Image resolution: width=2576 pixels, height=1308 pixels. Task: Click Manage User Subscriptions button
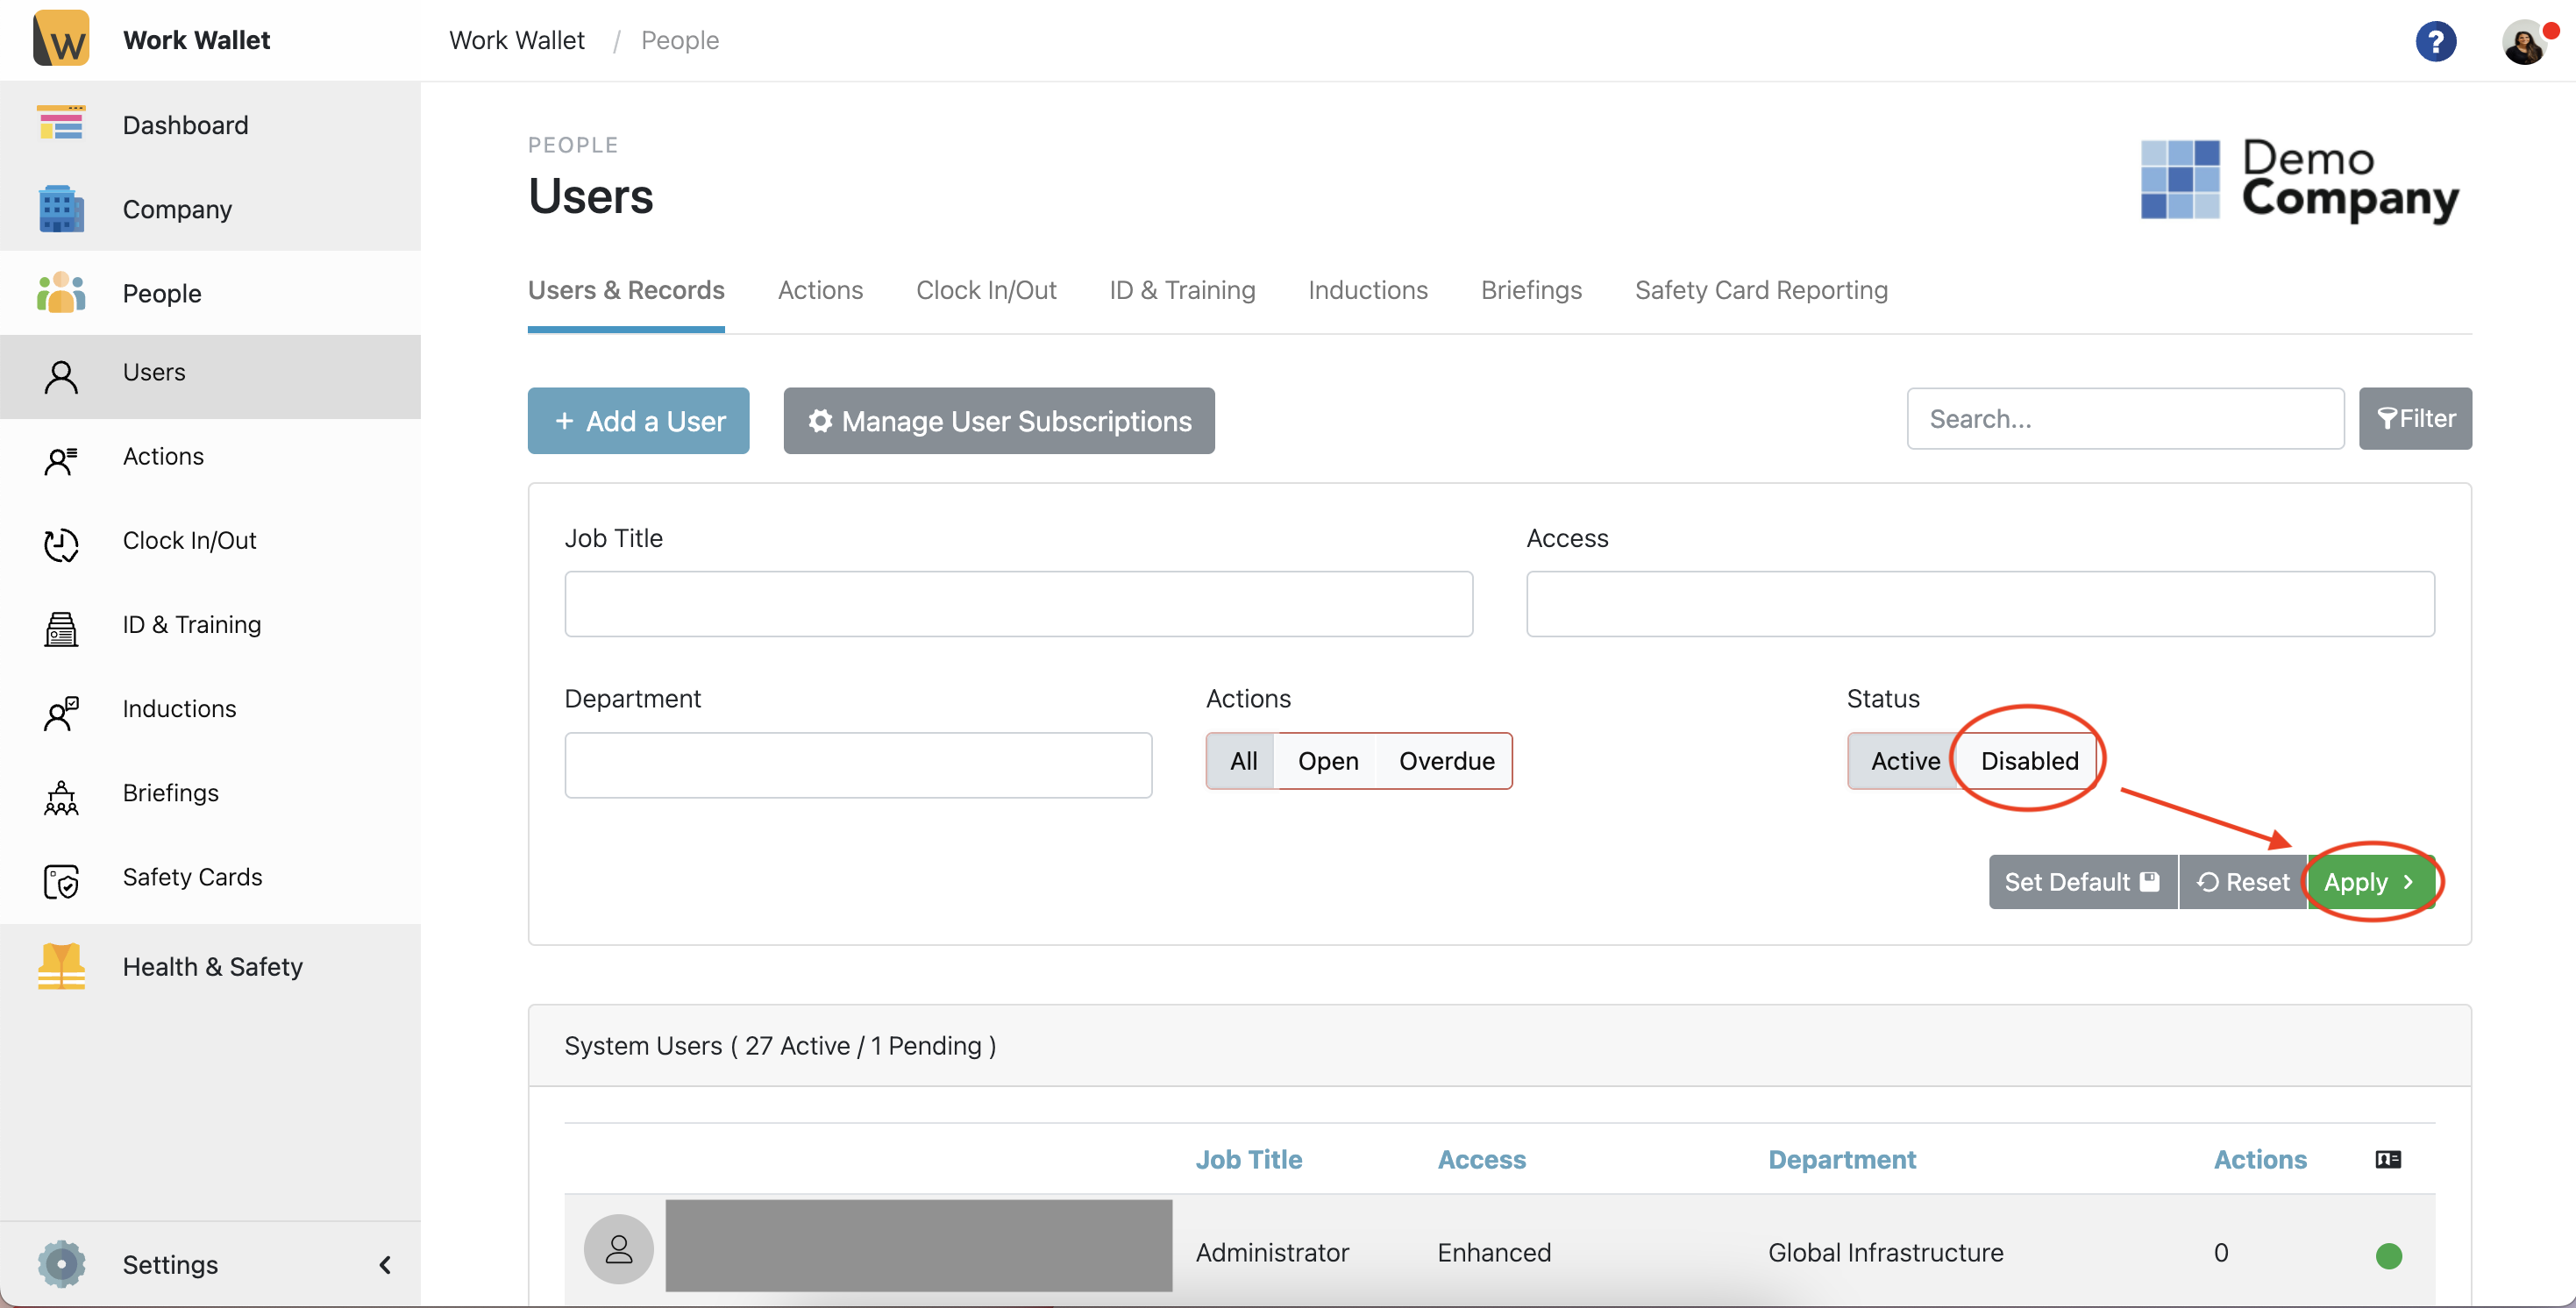click(x=999, y=421)
